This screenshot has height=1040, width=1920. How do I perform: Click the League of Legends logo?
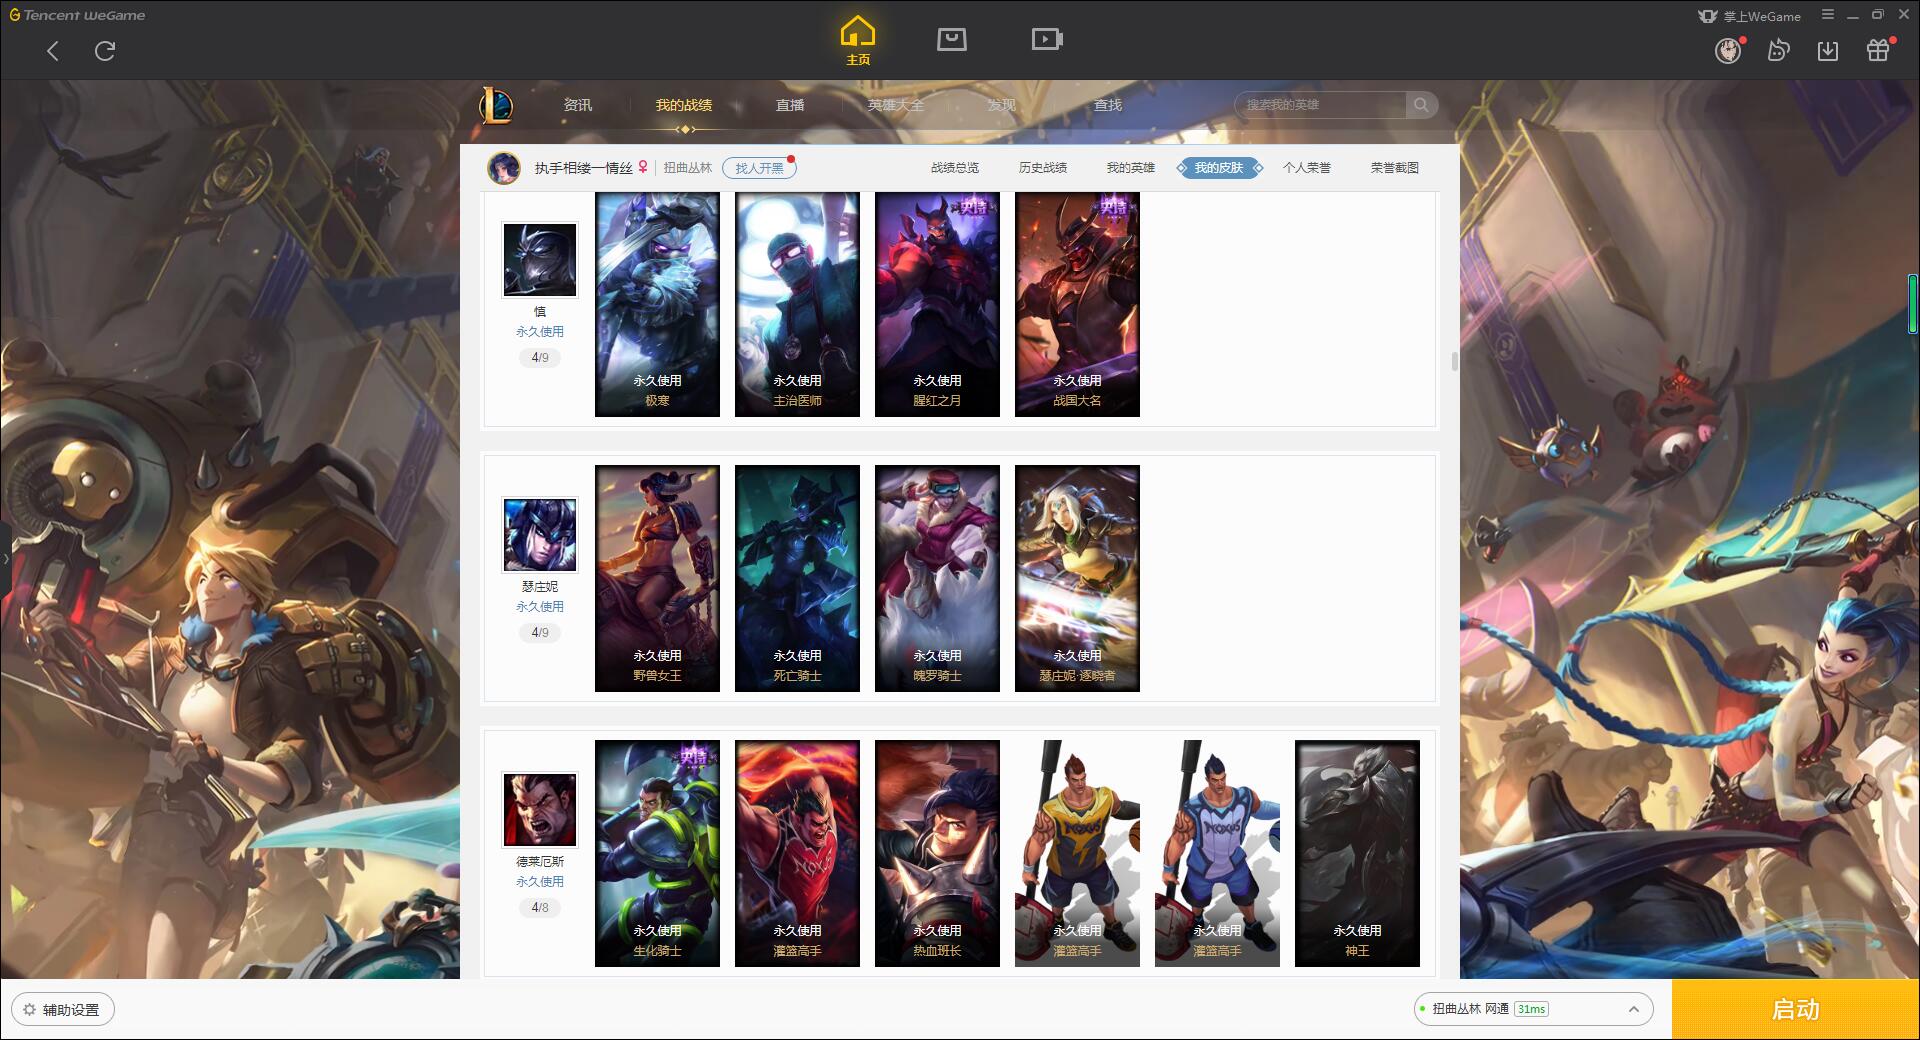[497, 105]
